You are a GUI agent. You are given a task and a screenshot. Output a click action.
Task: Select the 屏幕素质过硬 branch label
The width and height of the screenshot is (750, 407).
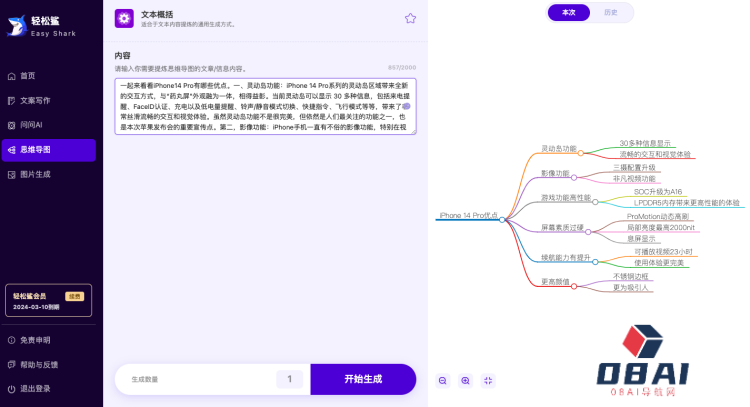(562, 228)
